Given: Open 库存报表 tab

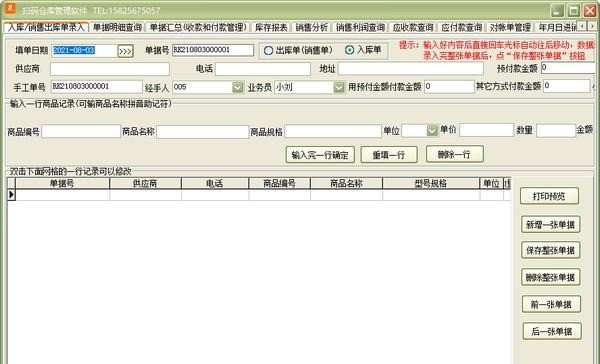Looking at the screenshot, I should click(271, 28).
